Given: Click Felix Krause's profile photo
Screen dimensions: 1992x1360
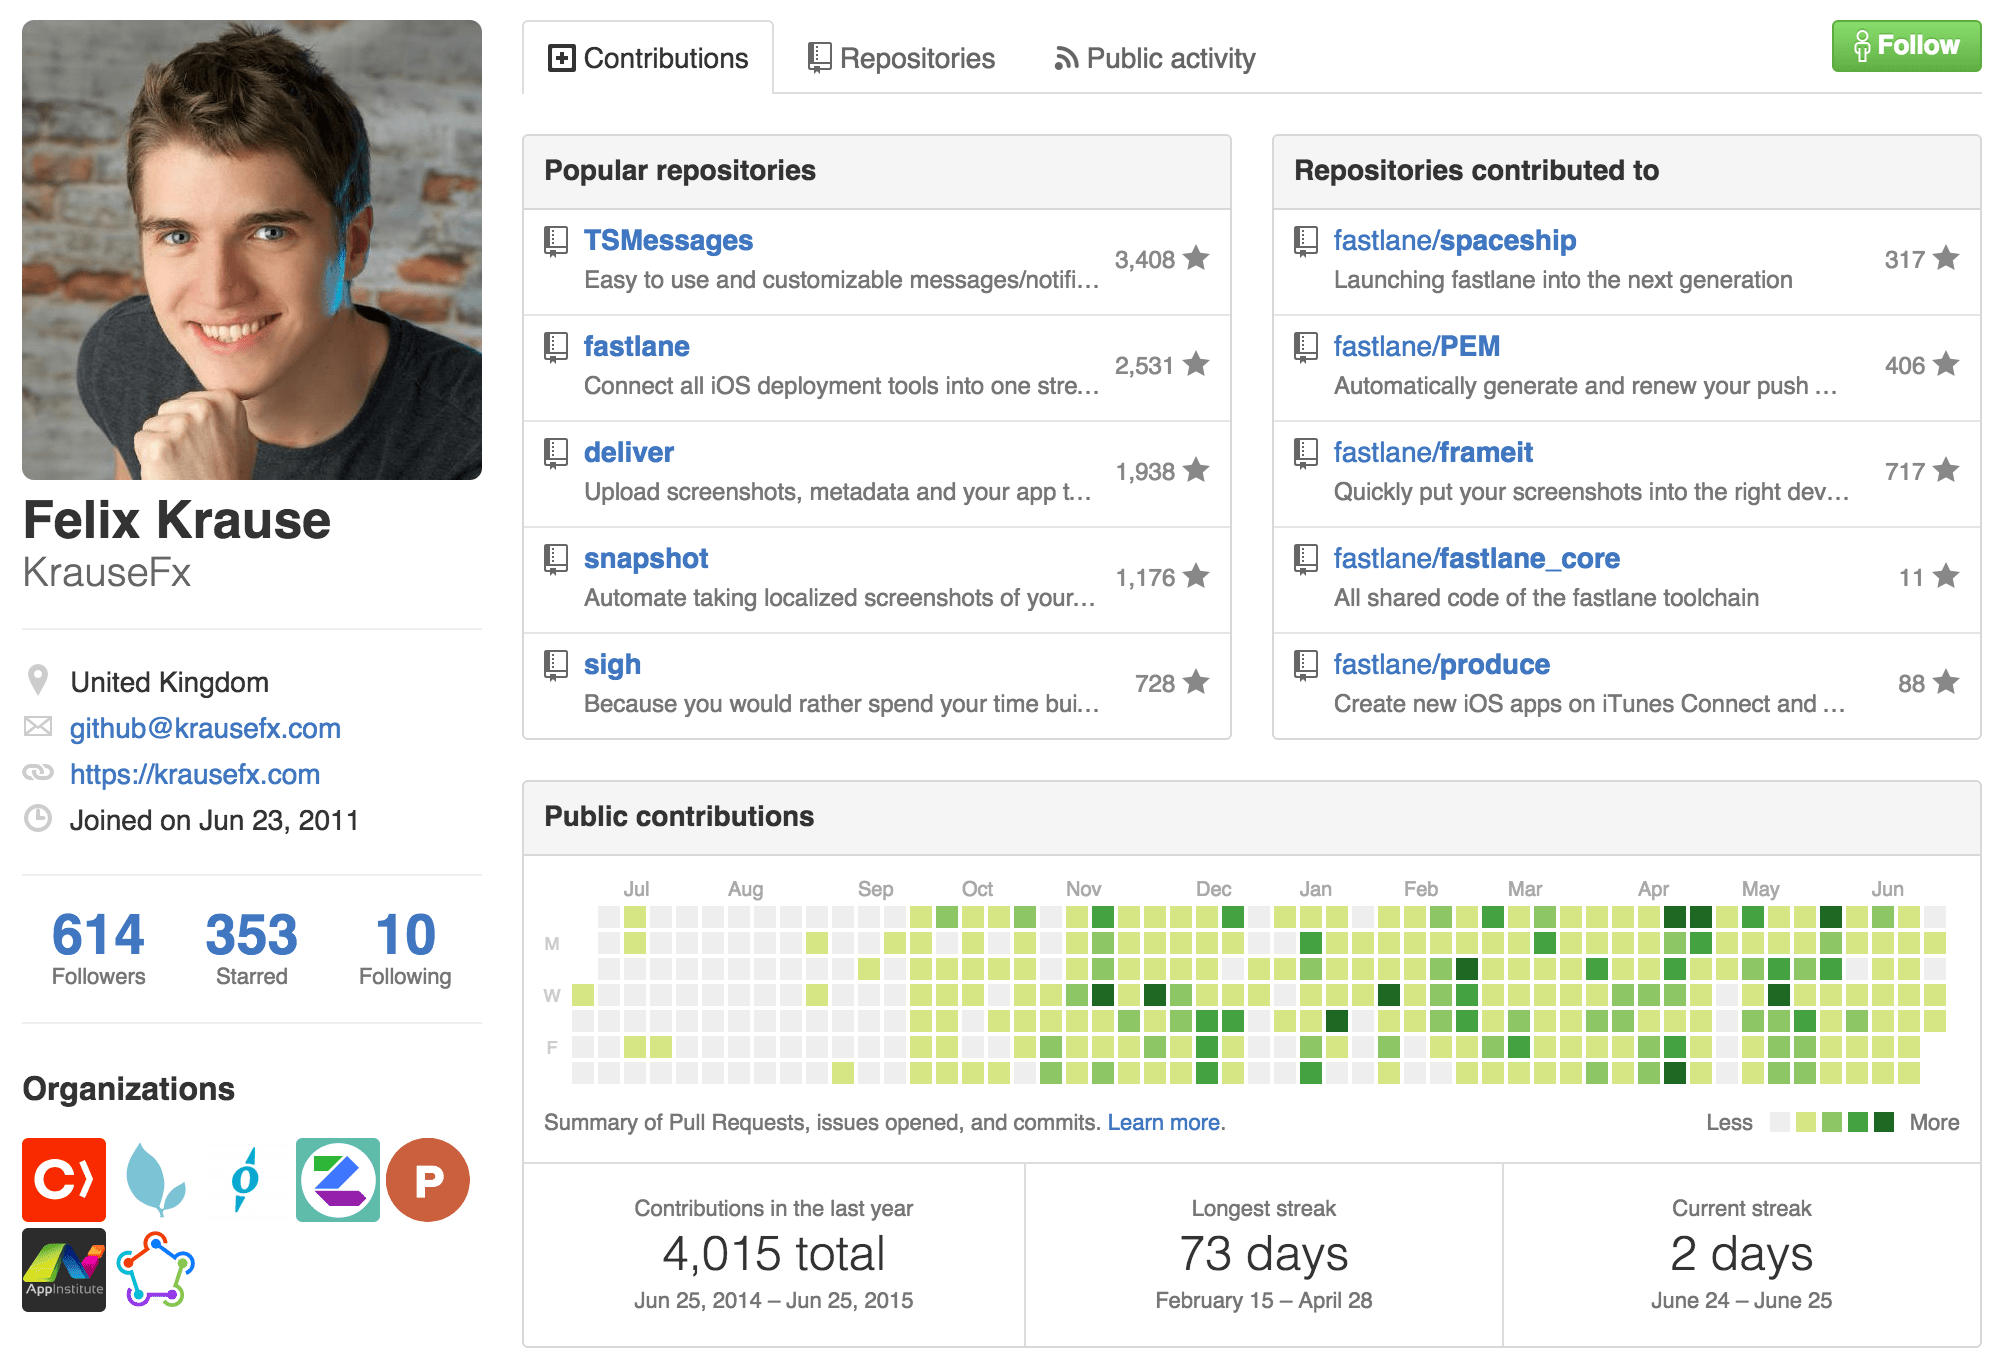Looking at the screenshot, I should coord(252,250).
